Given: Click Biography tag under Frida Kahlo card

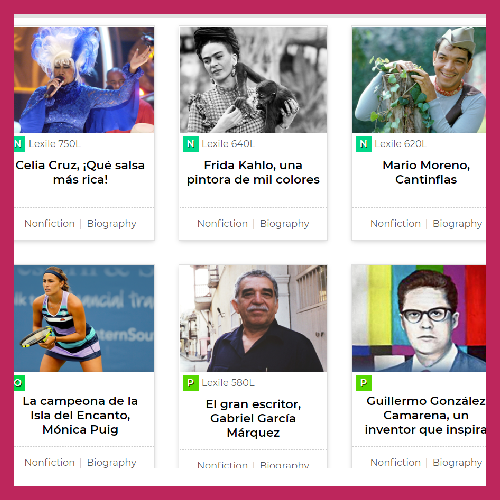Looking at the screenshot, I should pyautogui.click(x=285, y=223).
